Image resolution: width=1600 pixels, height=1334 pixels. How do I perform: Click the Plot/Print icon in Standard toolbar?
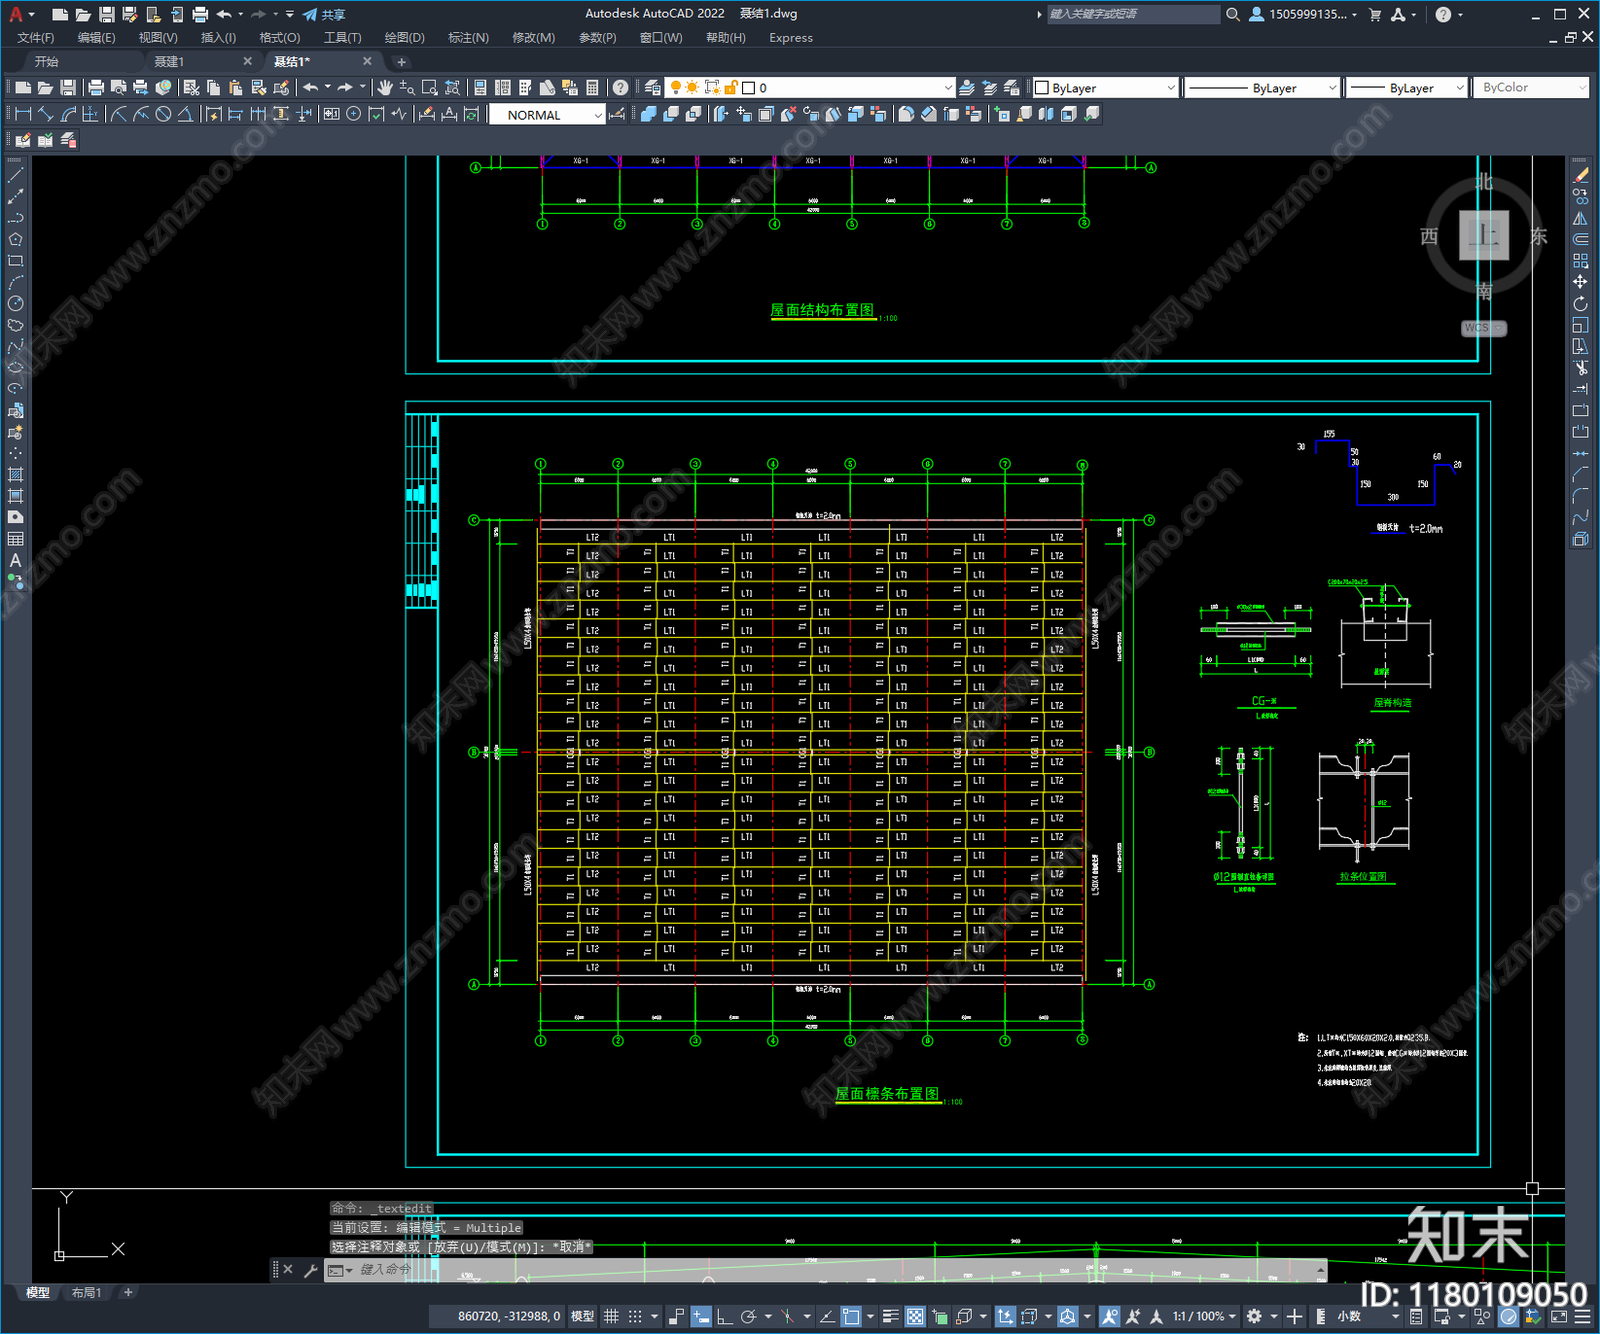96,88
